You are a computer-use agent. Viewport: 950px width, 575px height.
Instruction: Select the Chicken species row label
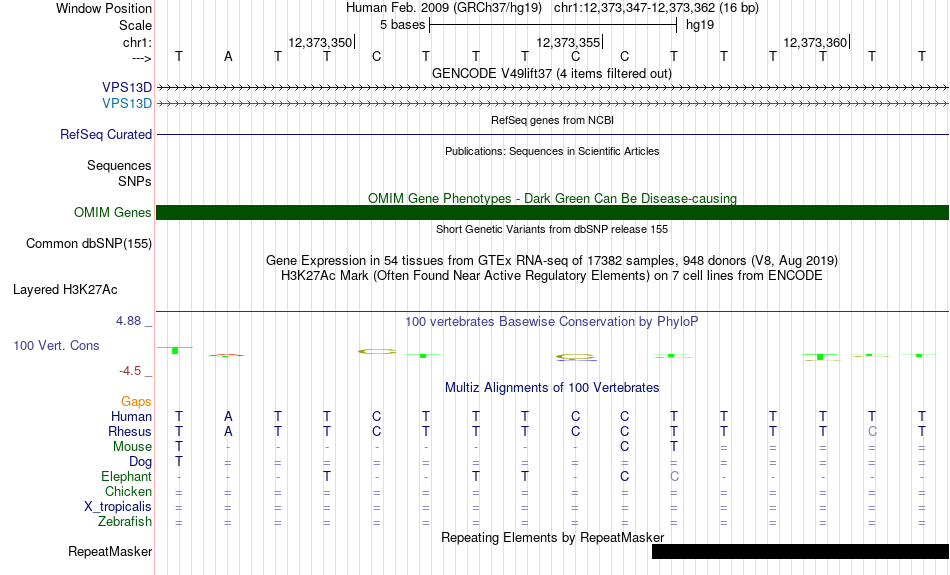[128, 491]
